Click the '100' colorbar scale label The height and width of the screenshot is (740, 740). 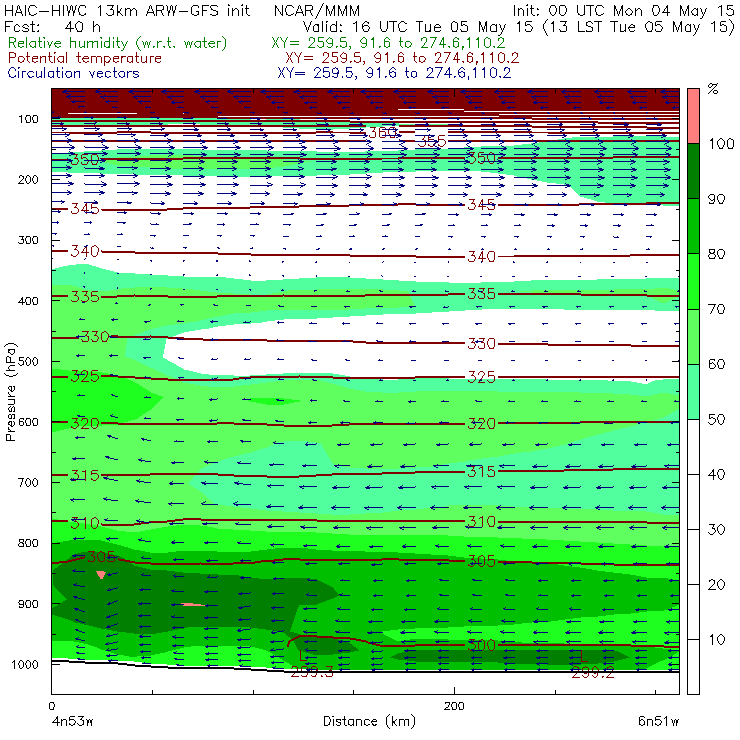coord(721,143)
